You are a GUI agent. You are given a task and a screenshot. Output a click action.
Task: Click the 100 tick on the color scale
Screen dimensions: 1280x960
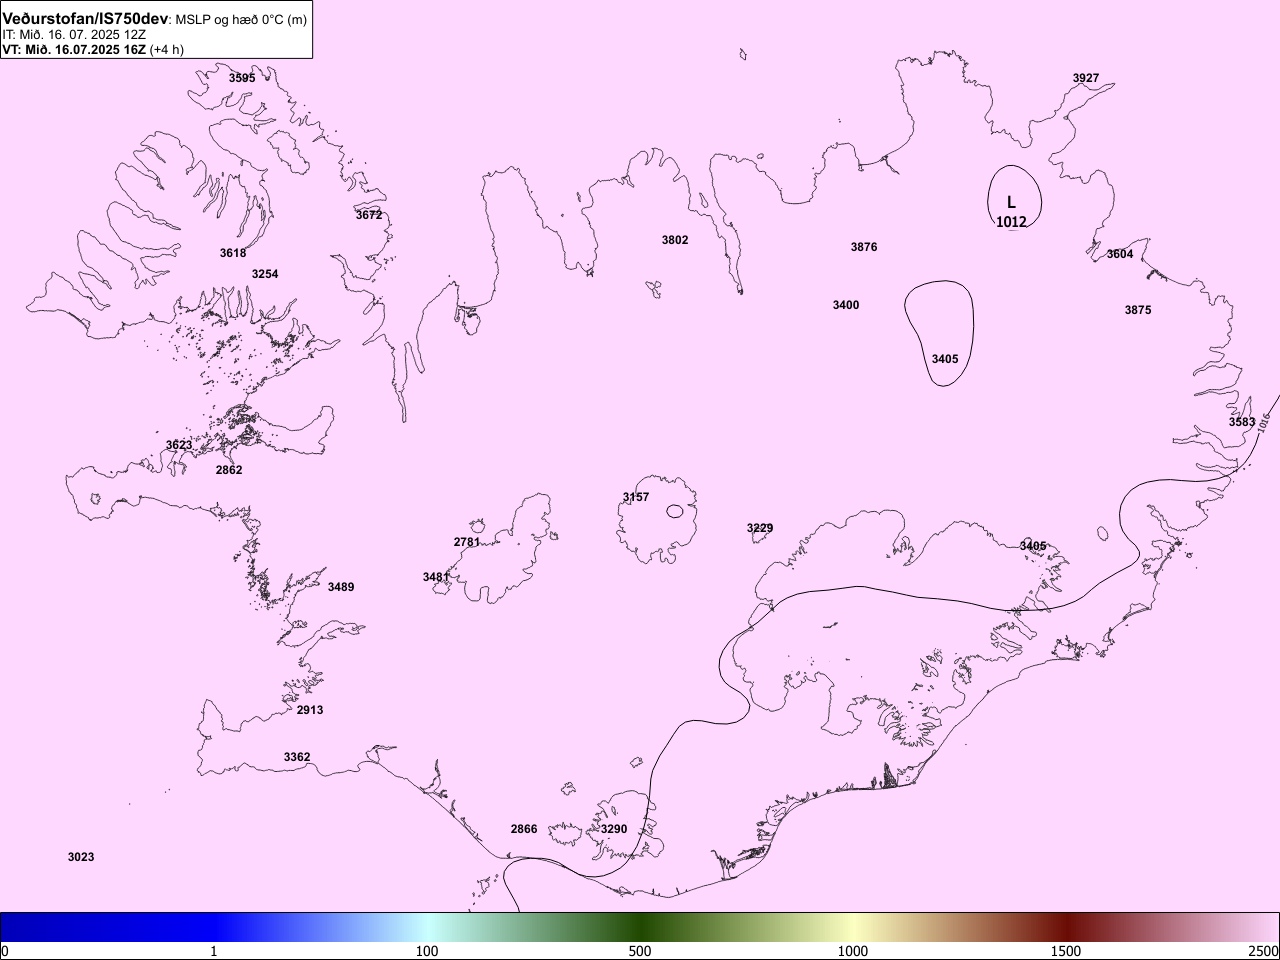point(427,951)
